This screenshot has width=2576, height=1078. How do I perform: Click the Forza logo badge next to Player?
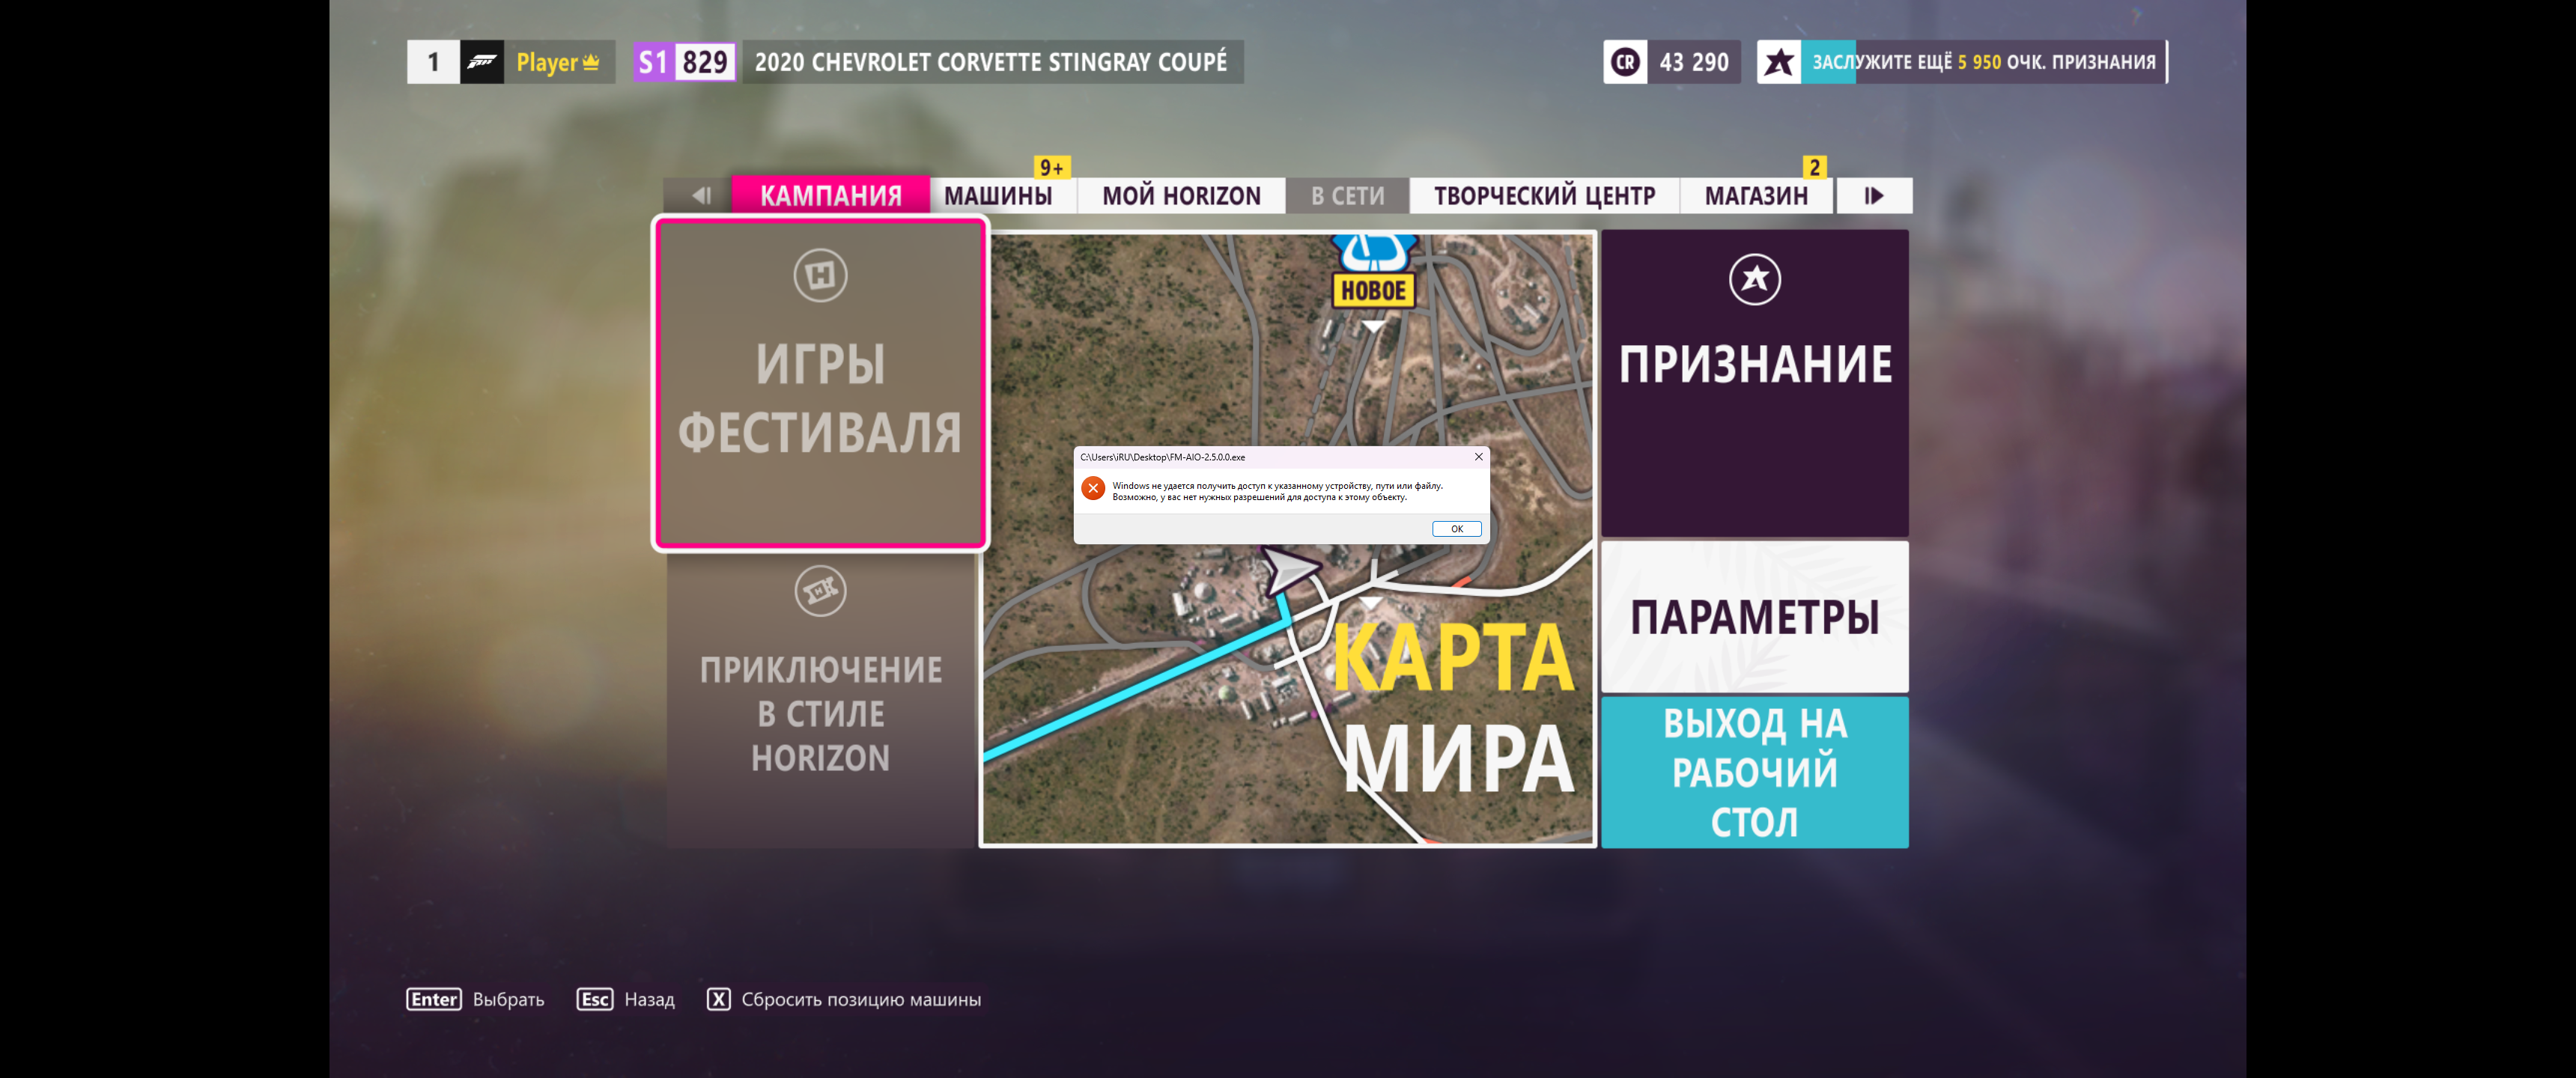[482, 62]
